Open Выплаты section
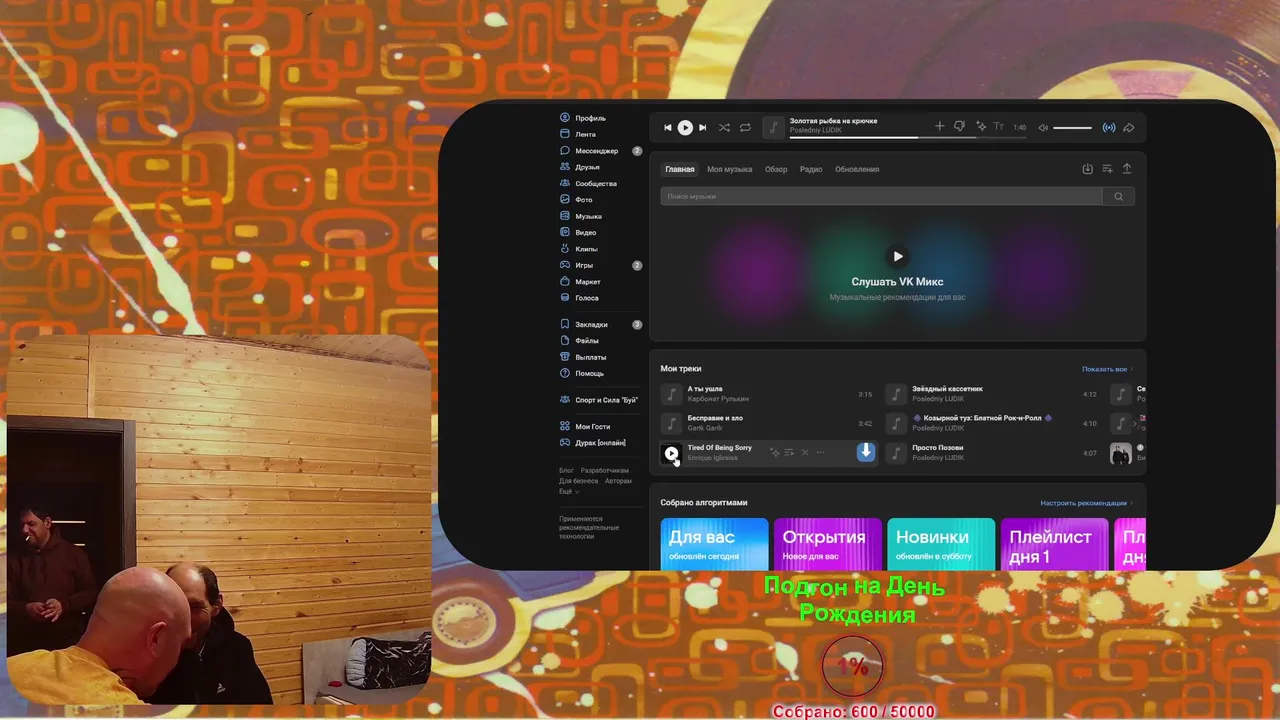Image resolution: width=1280 pixels, height=720 pixels. pos(591,357)
